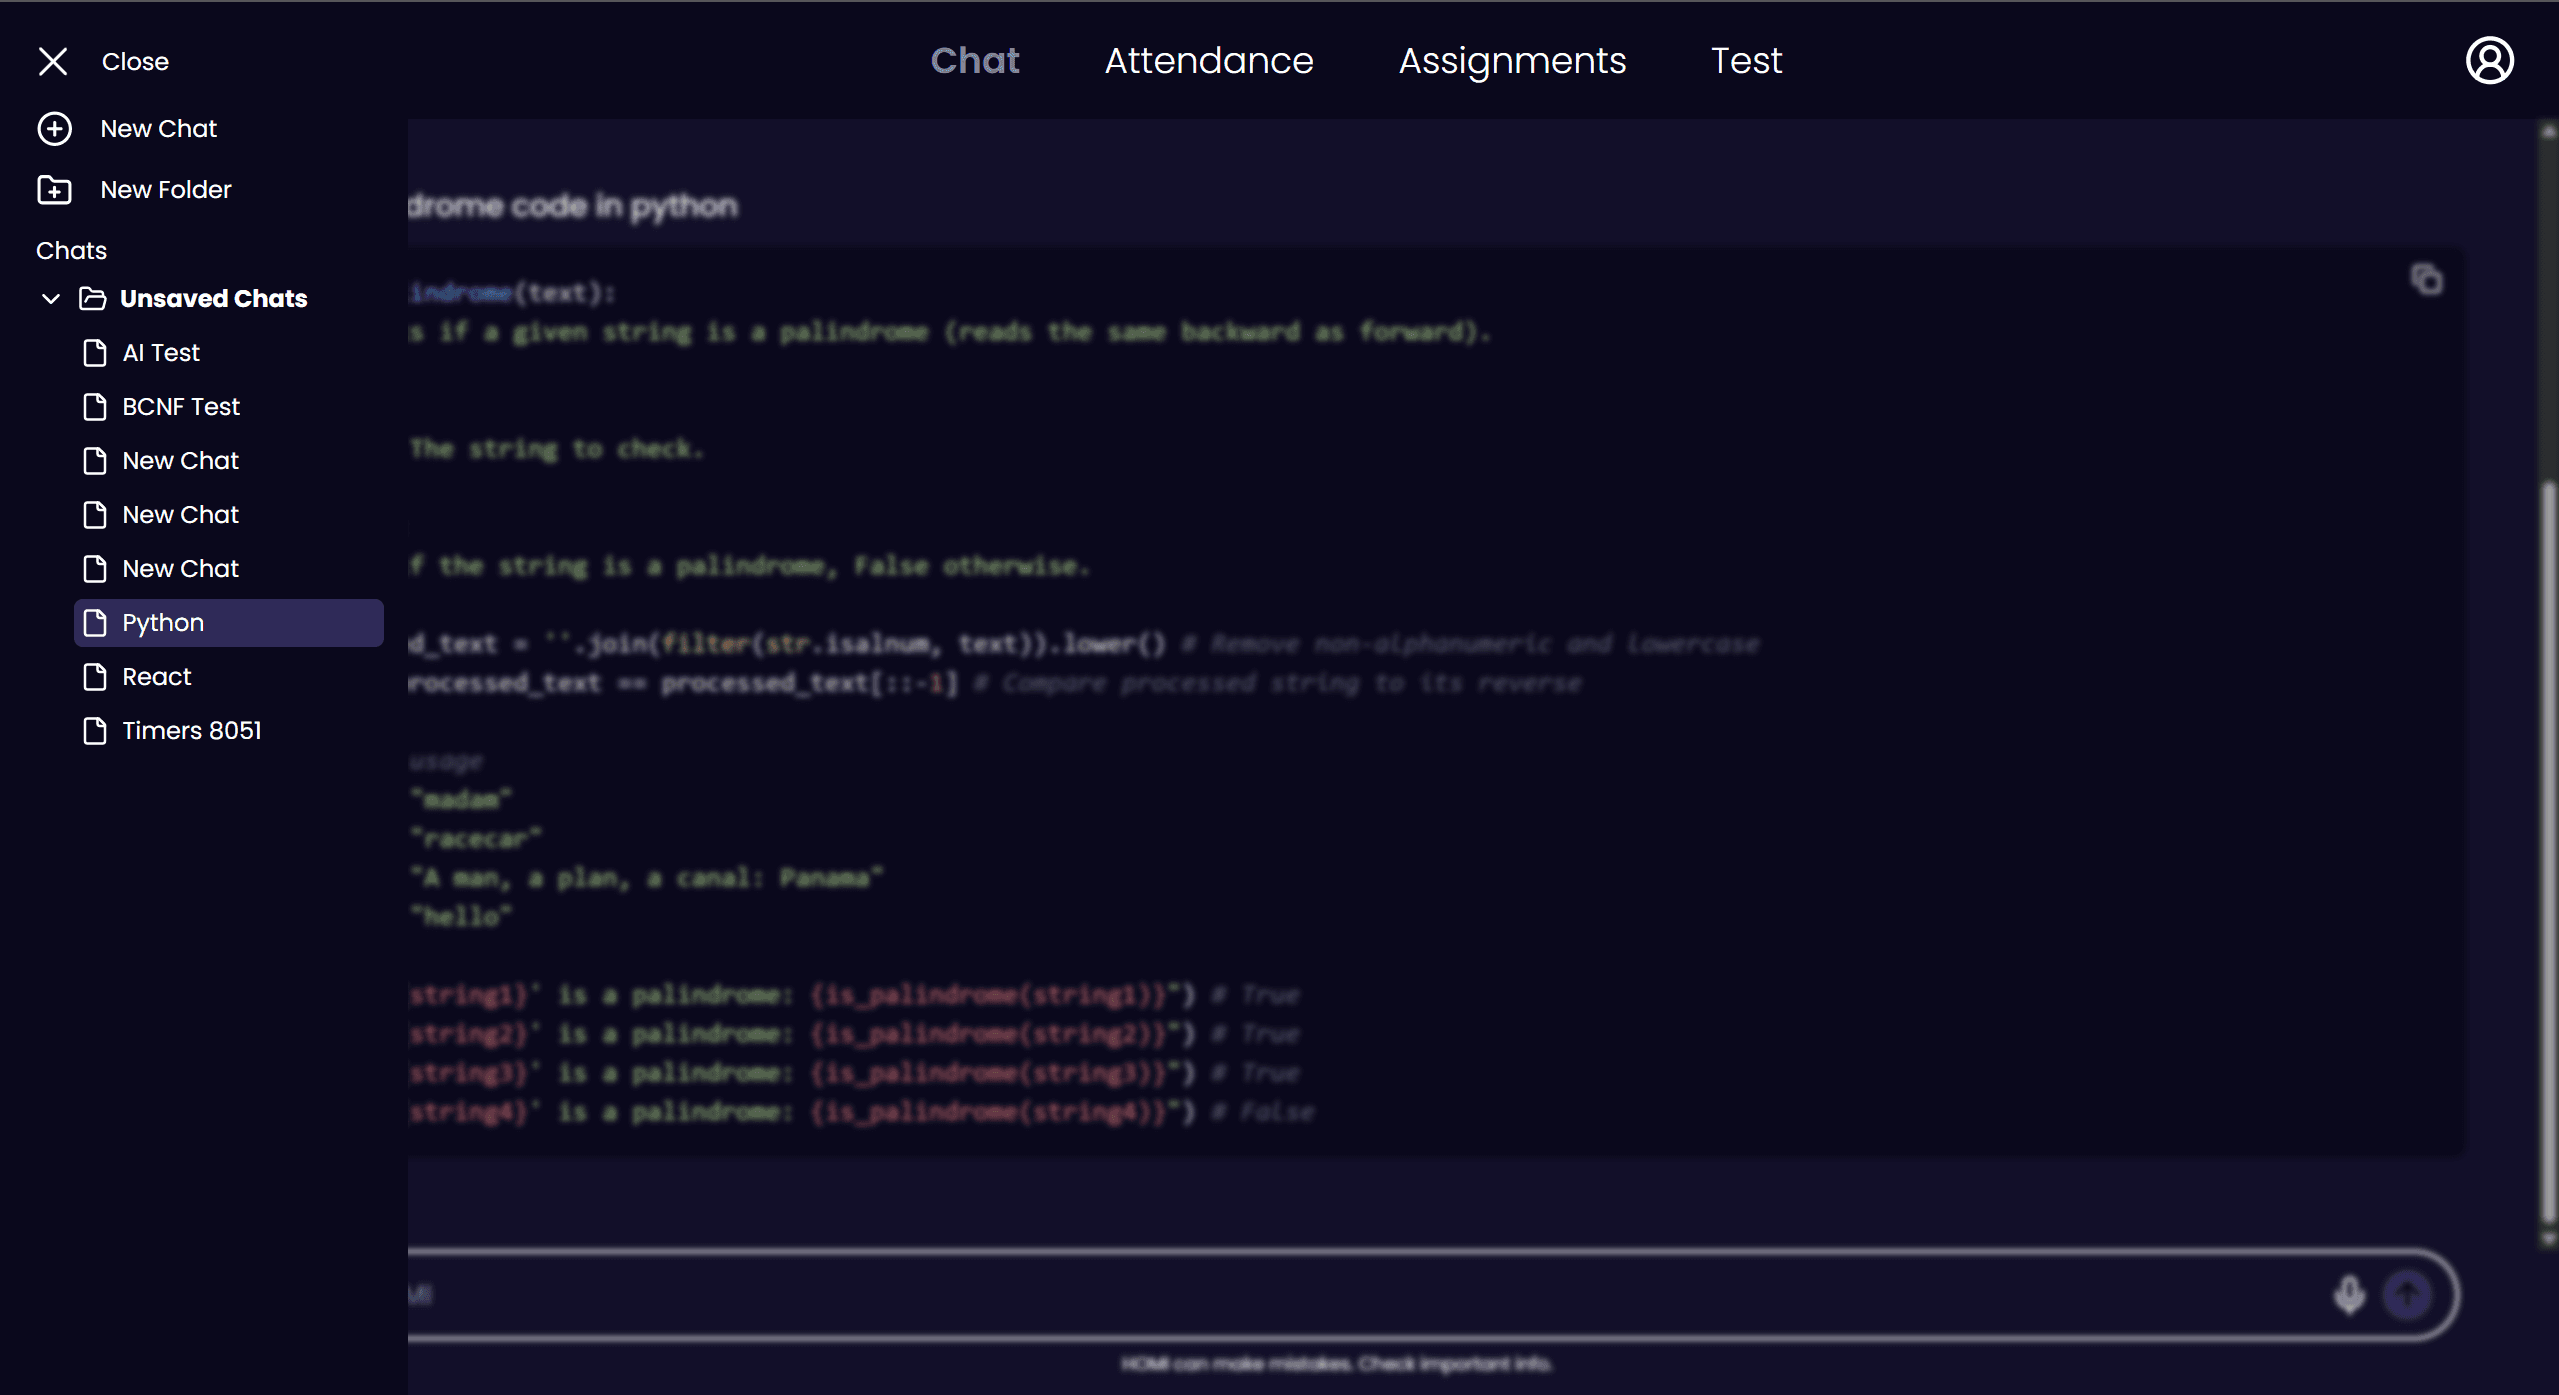
Task: Click the New Folder icon
Action: pyautogui.click(x=54, y=190)
